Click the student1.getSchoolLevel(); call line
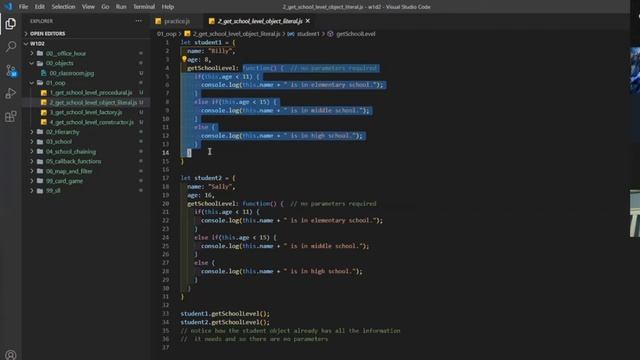Viewport: 640px width, 360px height. (x=225, y=313)
